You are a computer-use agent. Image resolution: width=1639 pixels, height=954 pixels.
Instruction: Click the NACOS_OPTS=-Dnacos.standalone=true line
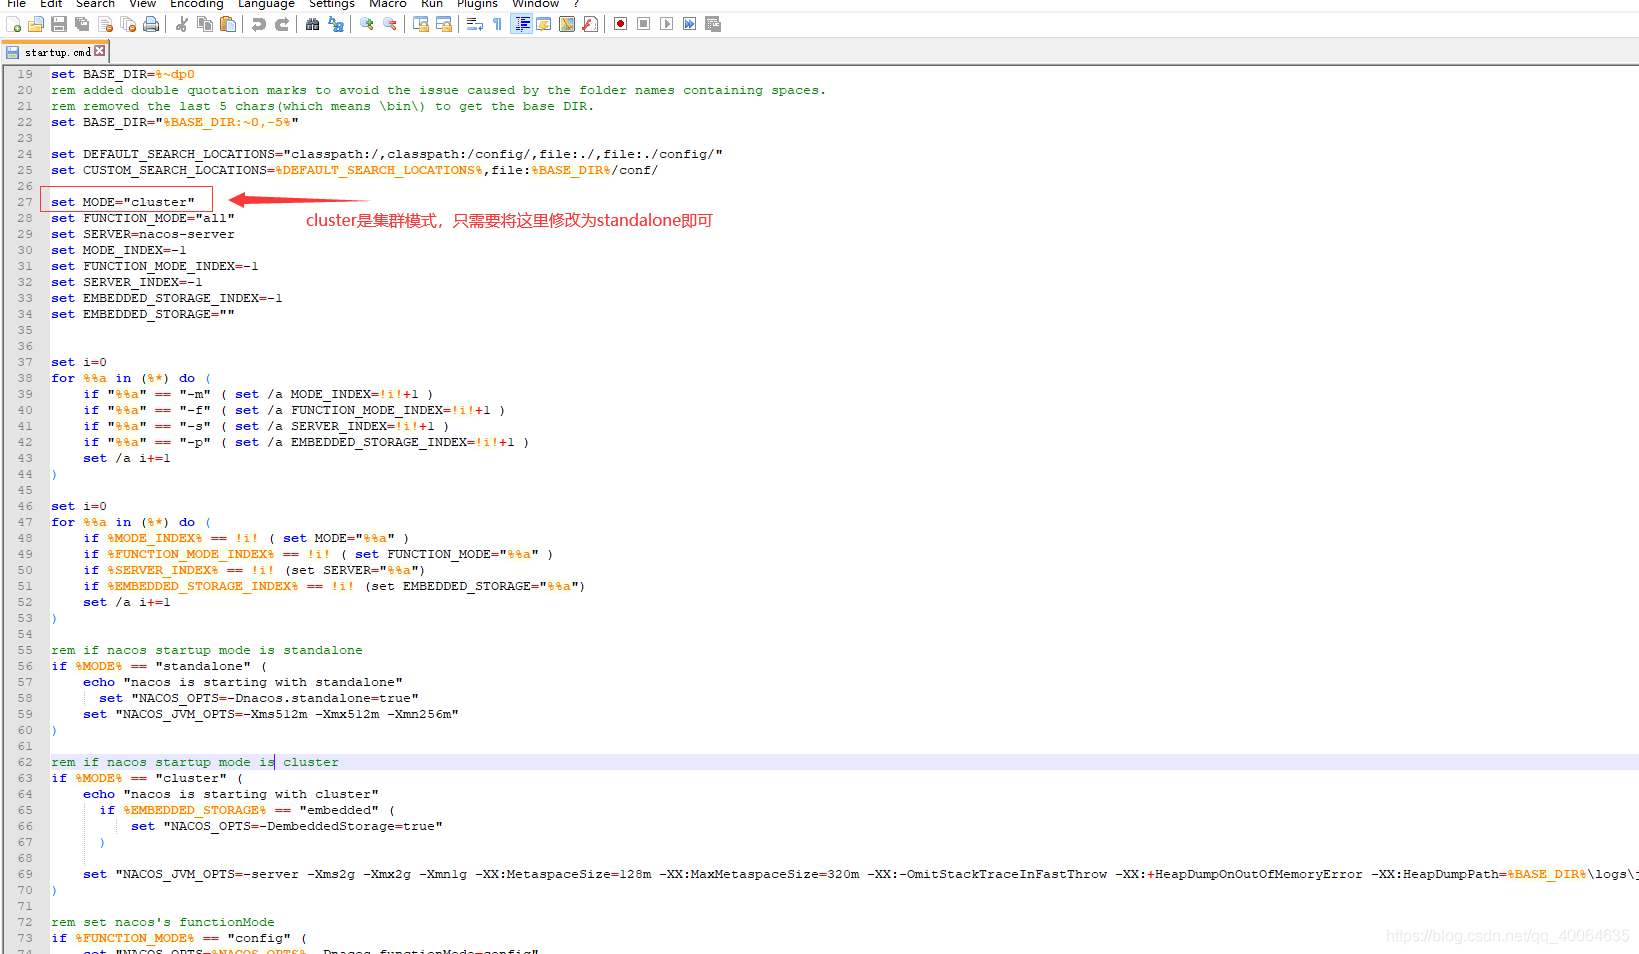tap(259, 698)
